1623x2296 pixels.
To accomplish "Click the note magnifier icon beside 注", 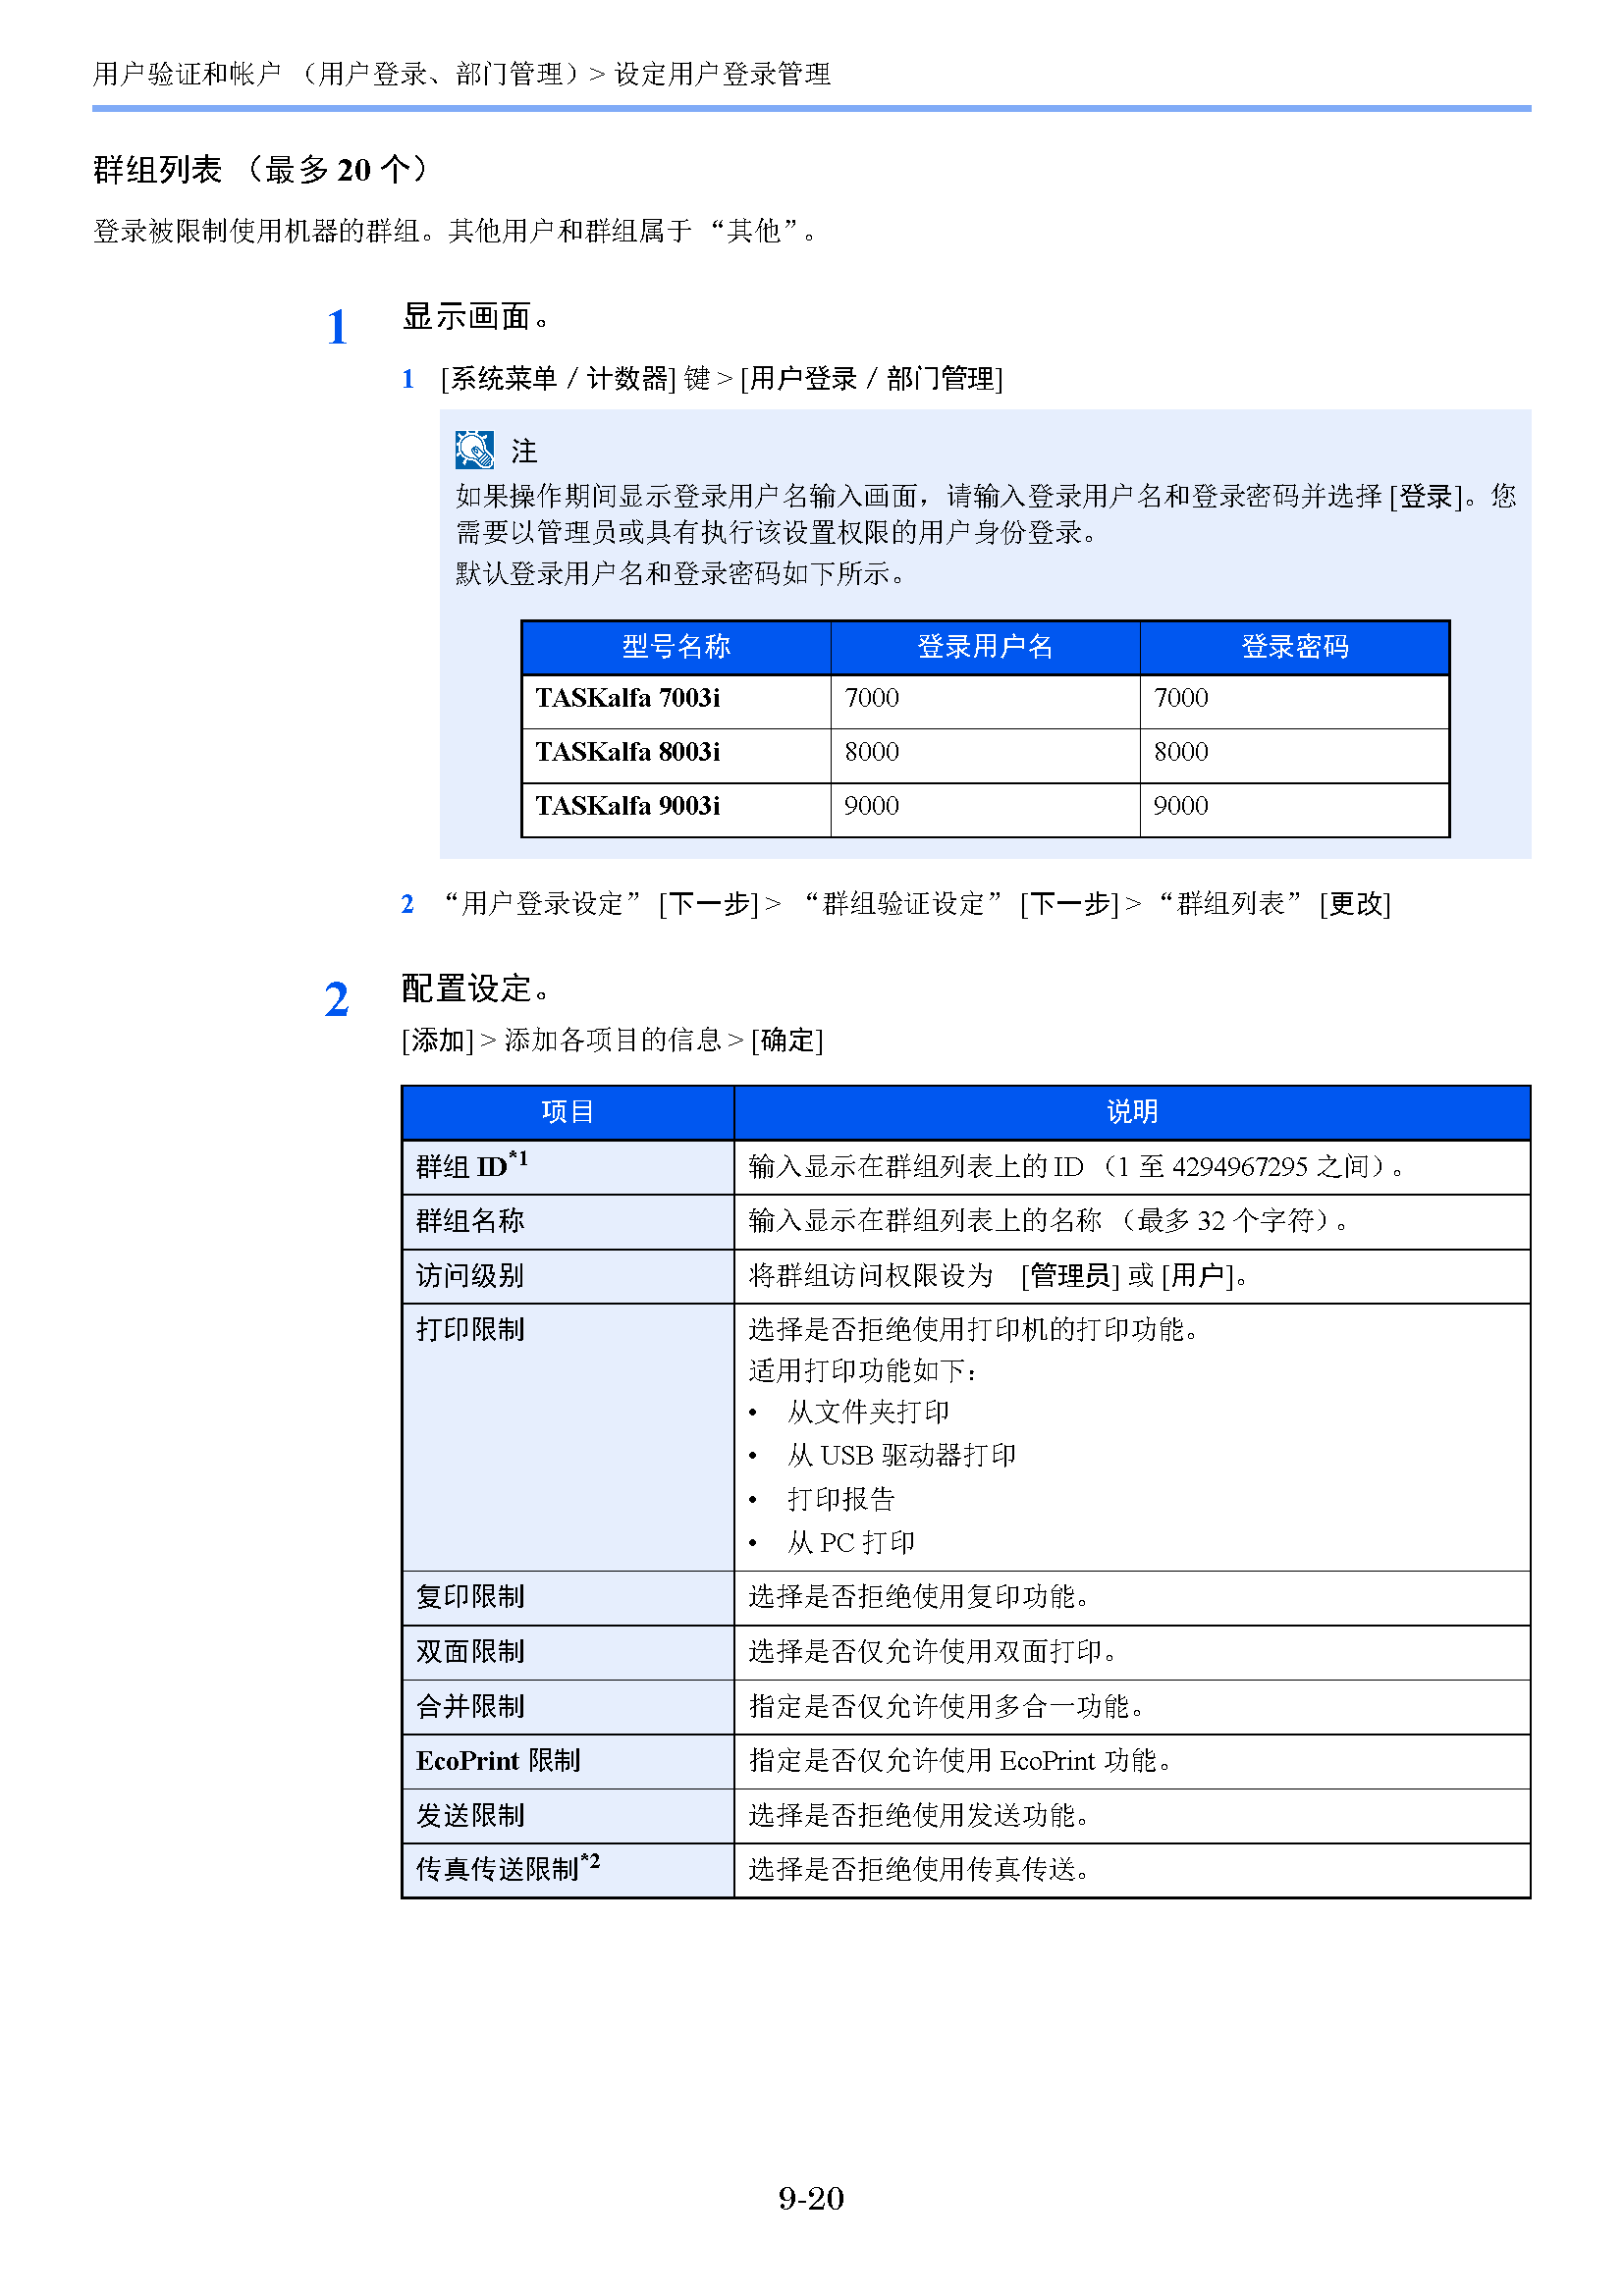I will (474, 450).
